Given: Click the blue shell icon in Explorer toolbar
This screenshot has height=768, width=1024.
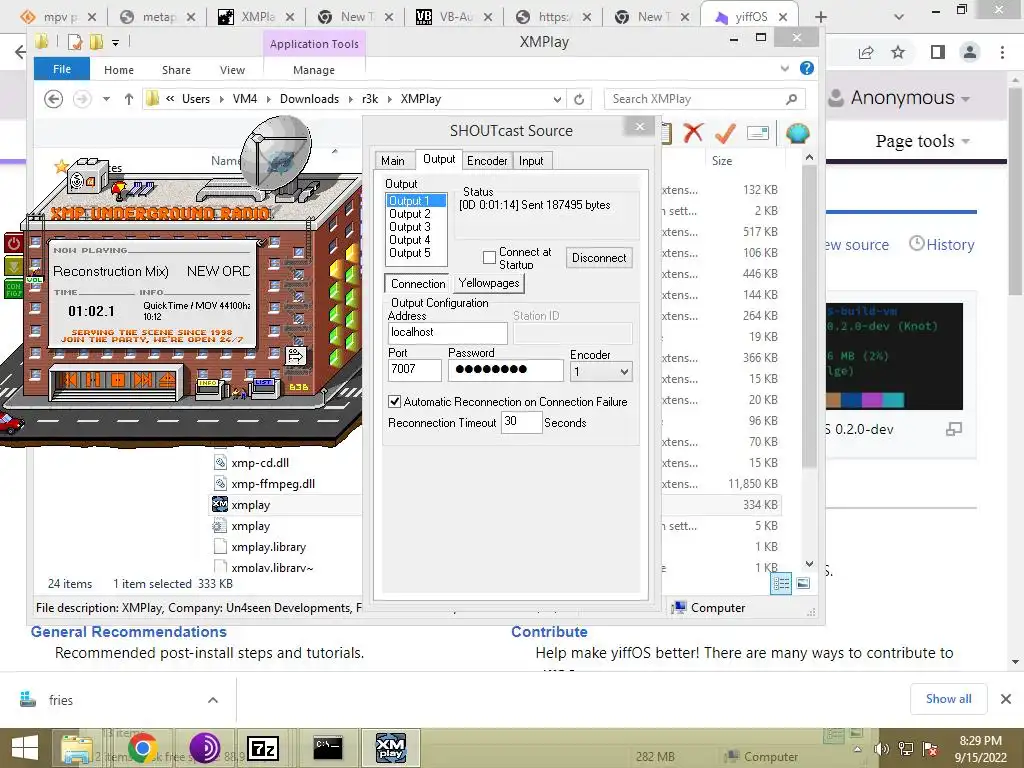Looking at the screenshot, I should click(x=797, y=133).
